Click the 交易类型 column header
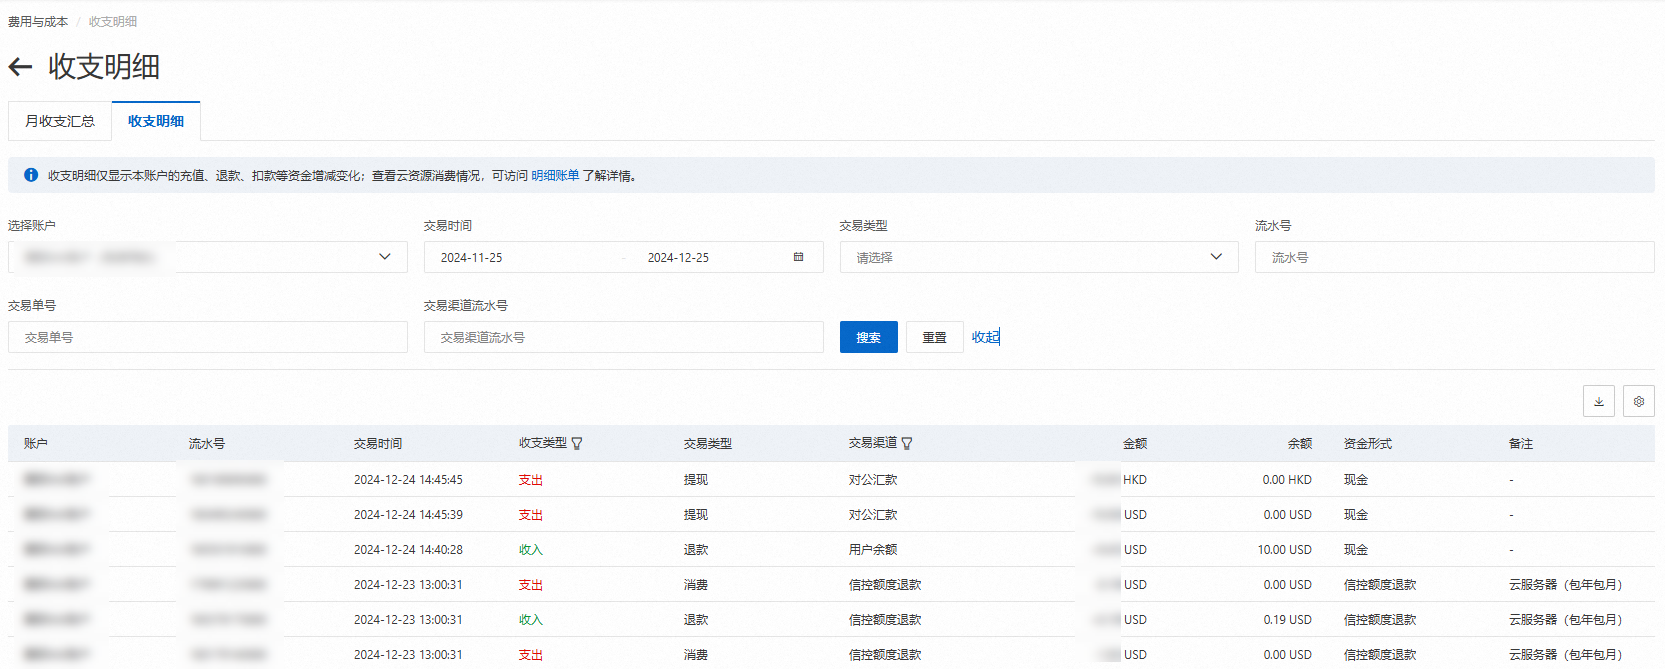 (708, 443)
